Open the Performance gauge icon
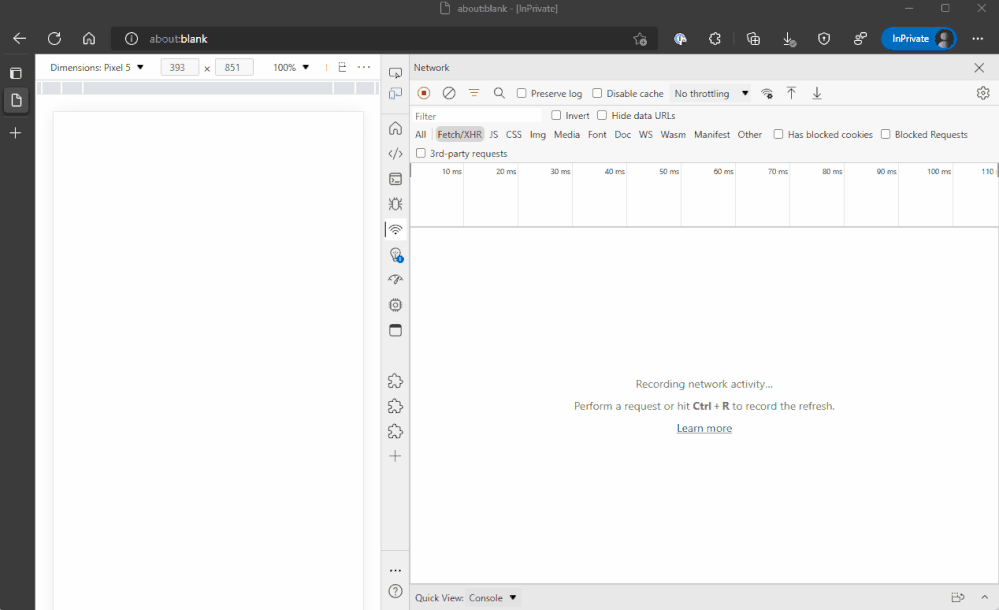This screenshot has height=610, width=999. [396, 280]
